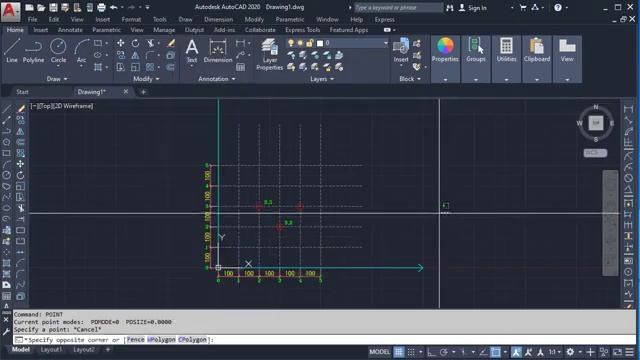Click the Plot print icon
Viewport: 640px width, 360px height.
[101, 7]
